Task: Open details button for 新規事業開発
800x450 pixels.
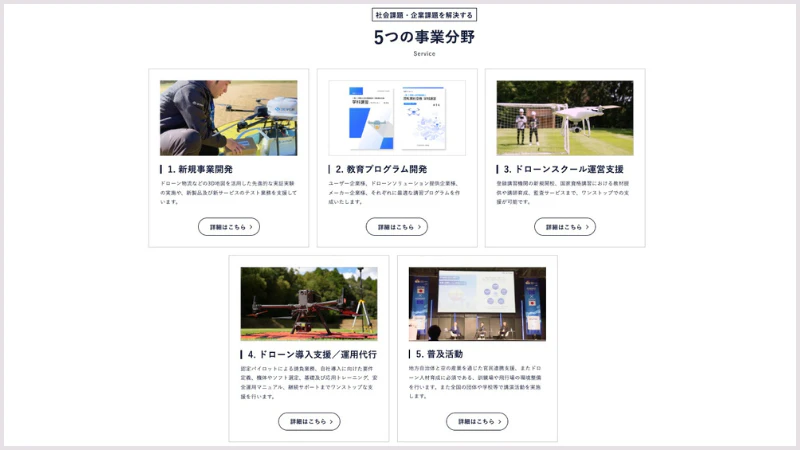Action: [x=229, y=227]
